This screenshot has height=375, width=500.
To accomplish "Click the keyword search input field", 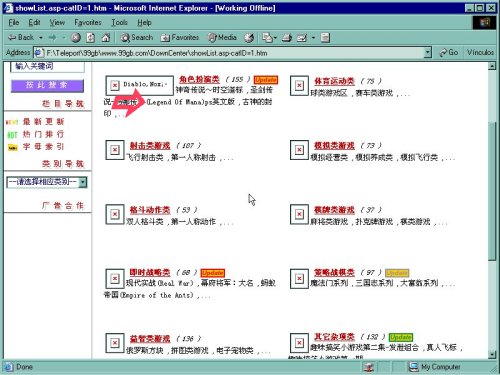I will (47, 66).
